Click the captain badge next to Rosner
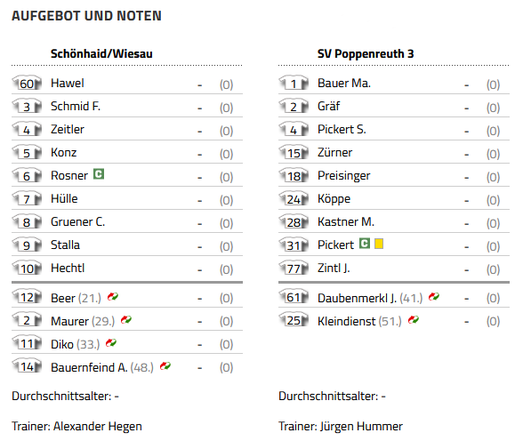Screen dimensions: 515x441 click(x=98, y=174)
